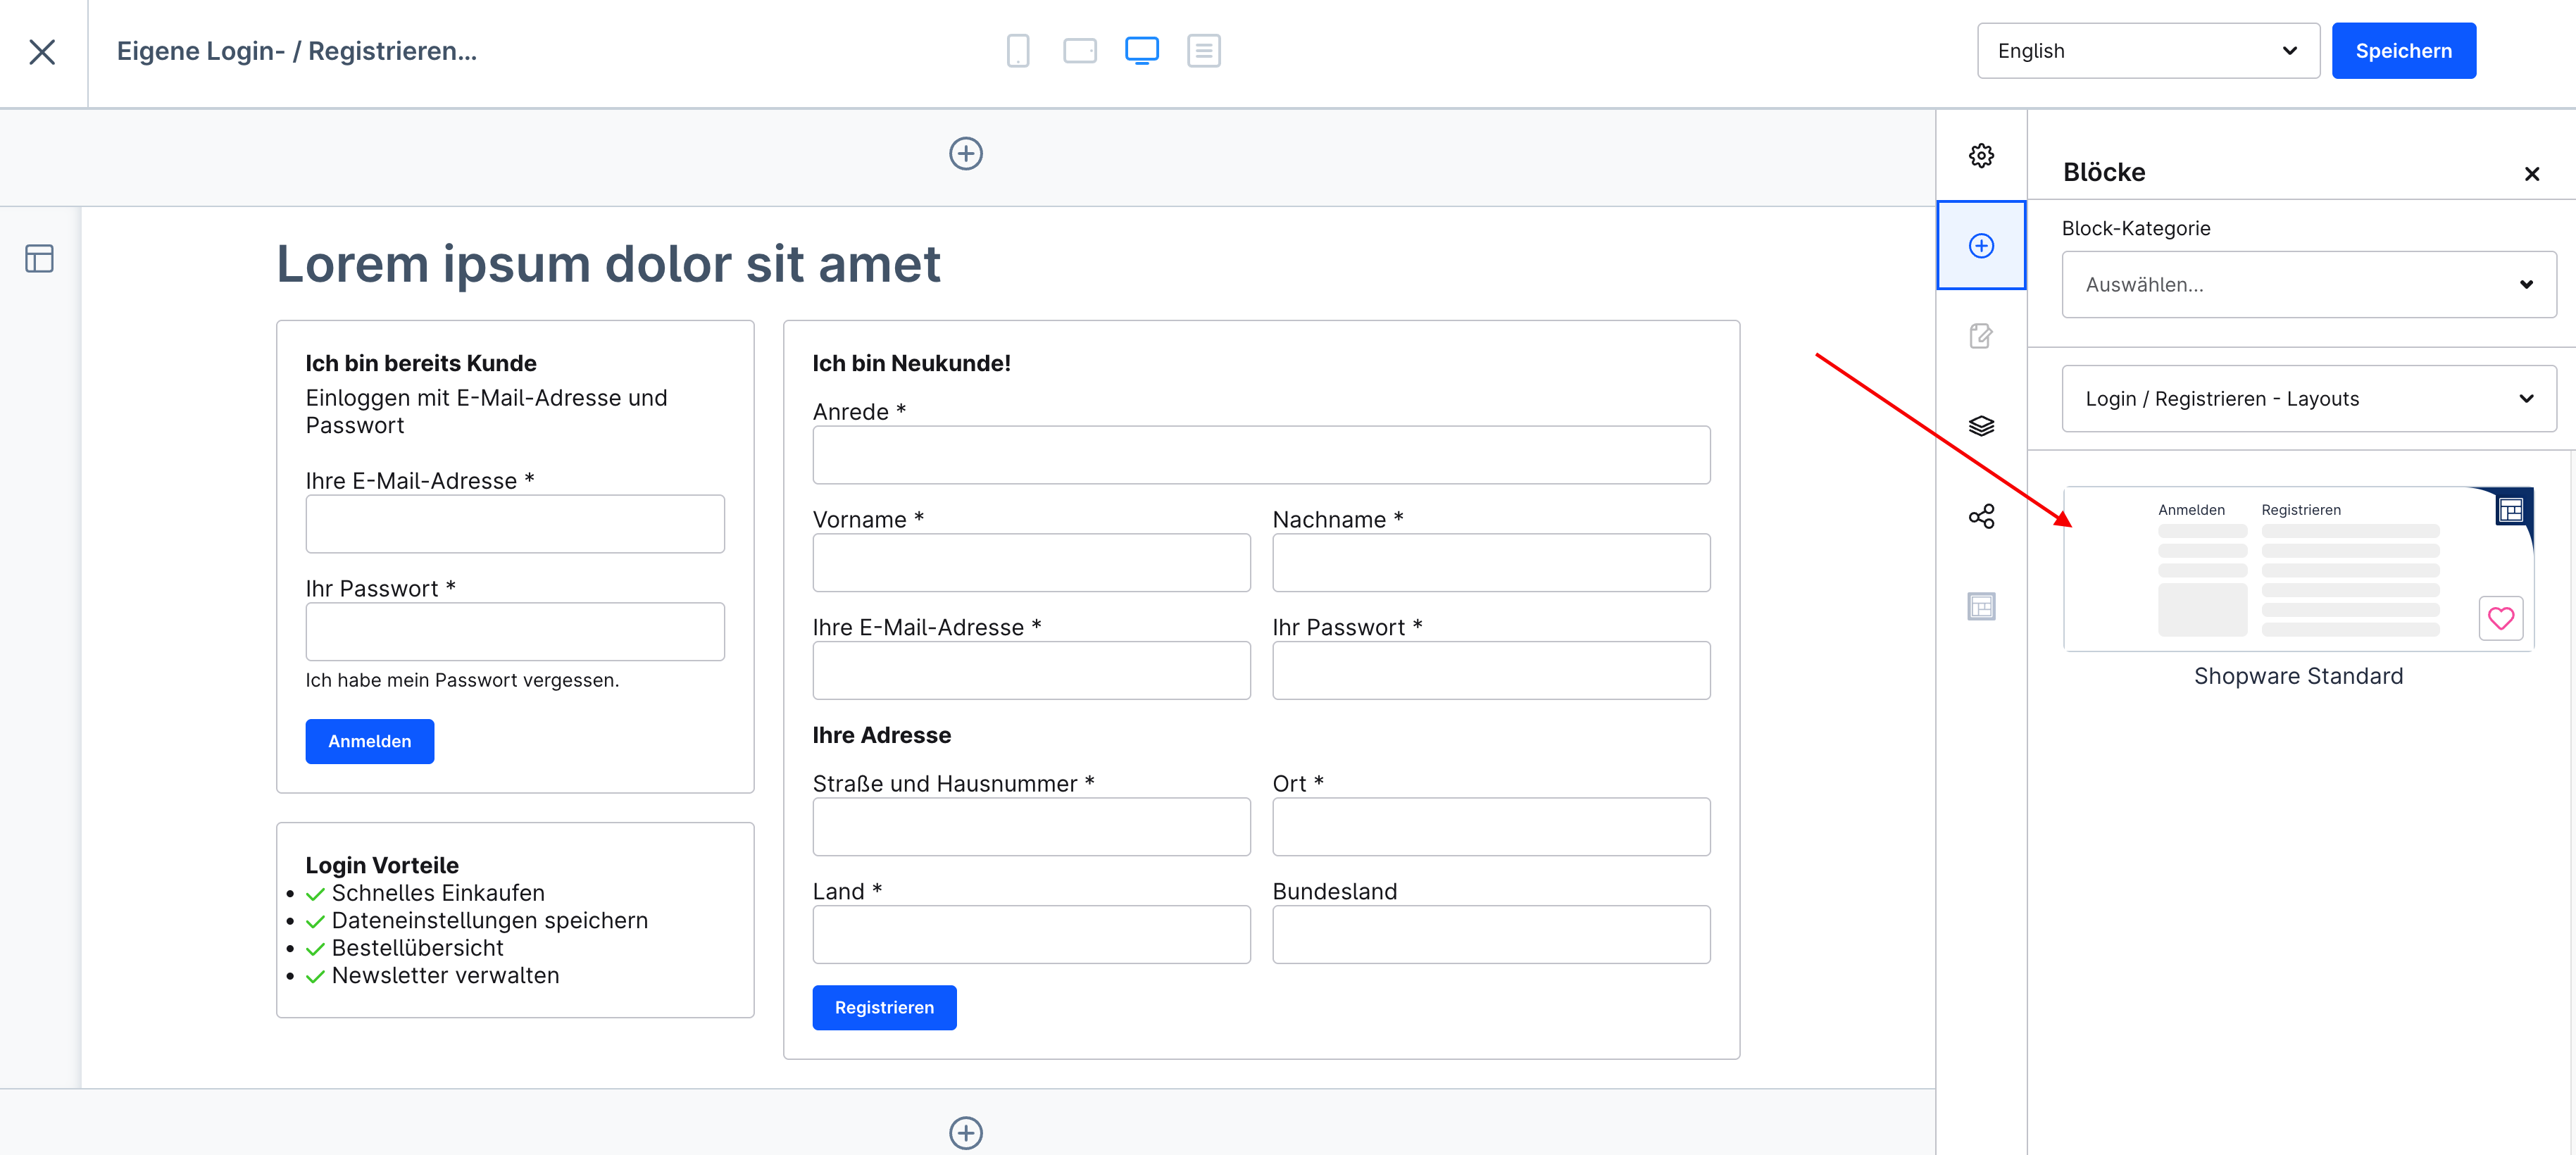Switch to tablet landscape view
This screenshot has height=1155, width=2576.
click(x=1080, y=51)
